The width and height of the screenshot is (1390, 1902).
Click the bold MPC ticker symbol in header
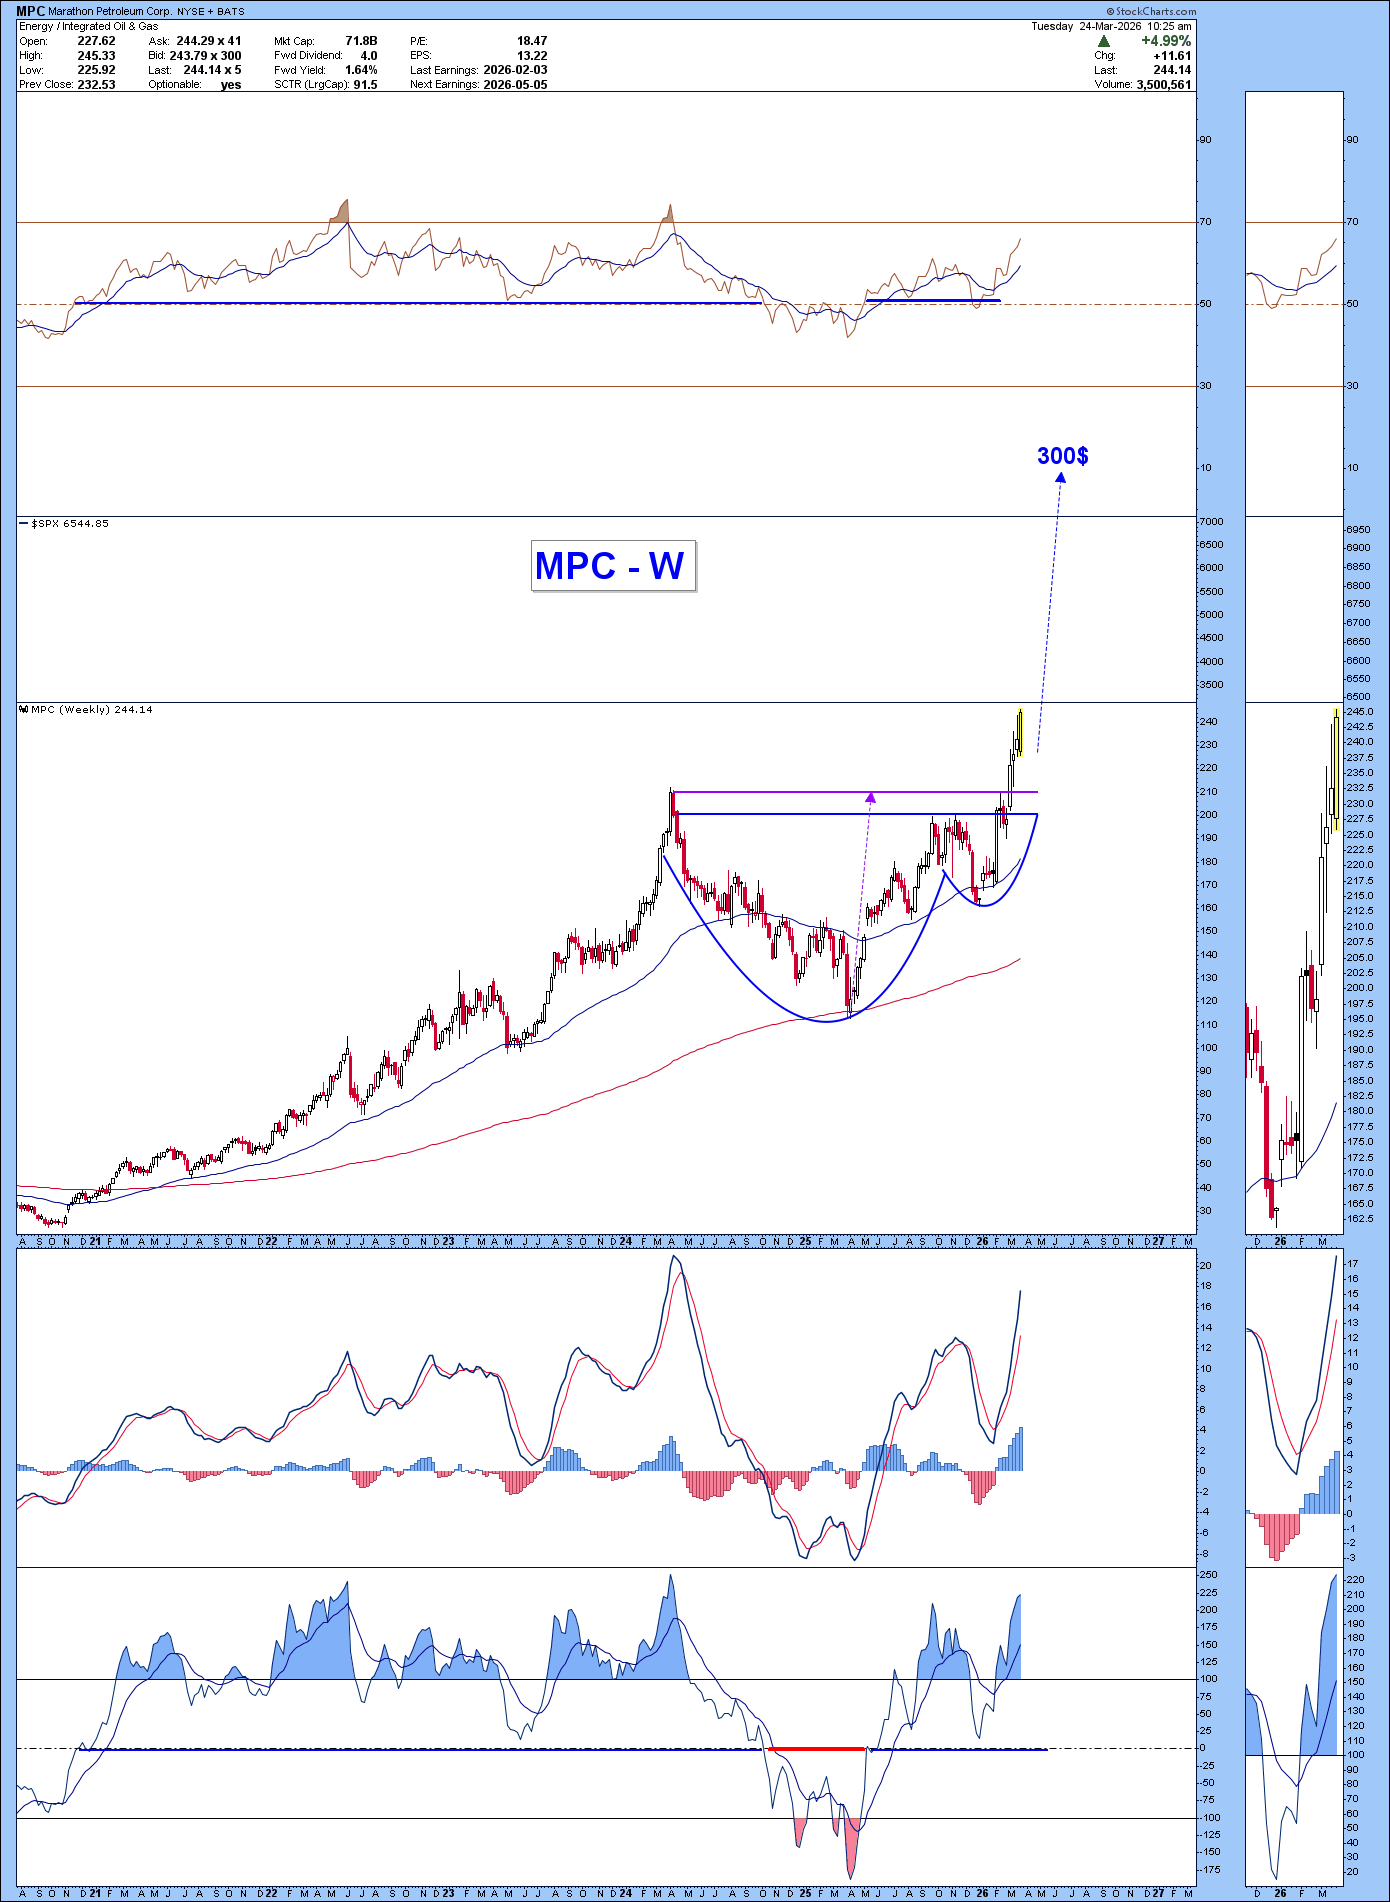(x=30, y=11)
